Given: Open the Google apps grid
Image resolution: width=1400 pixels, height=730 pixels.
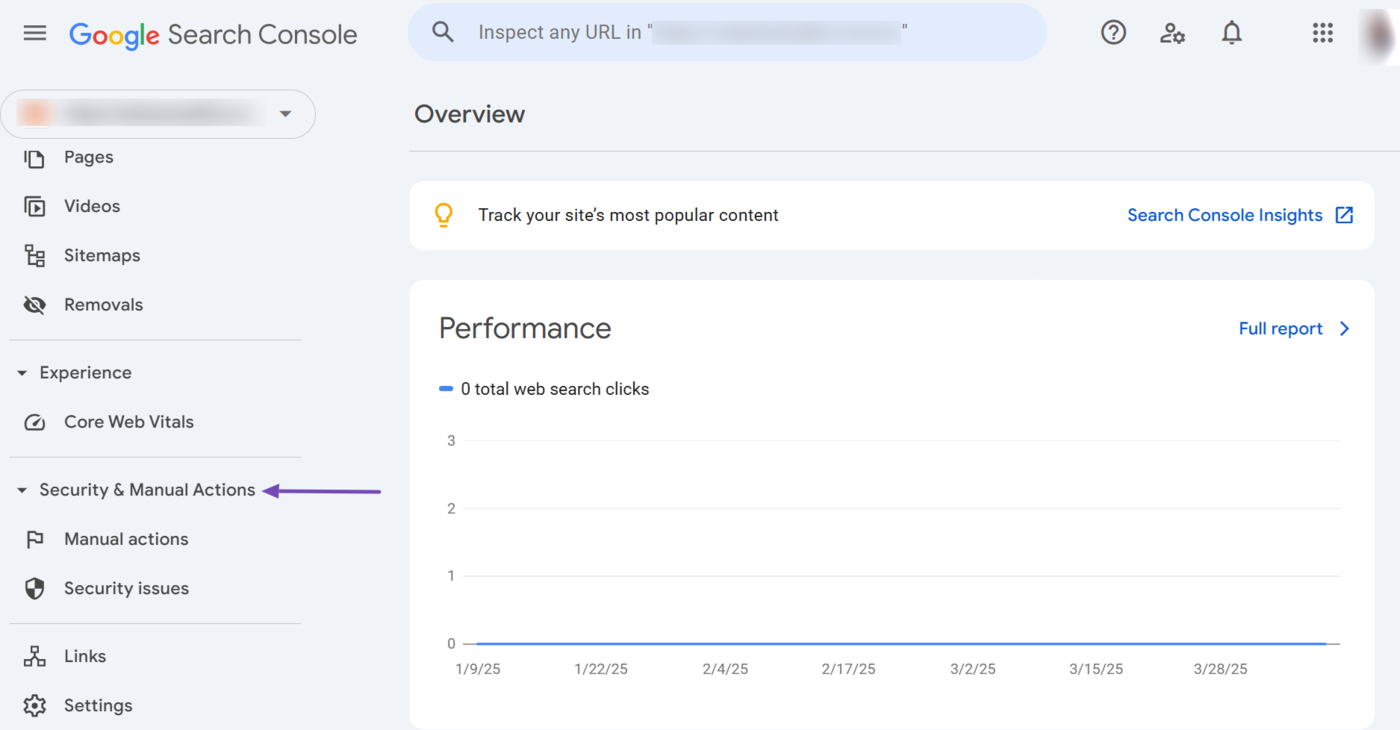Looking at the screenshot, I should (1322, 33).
